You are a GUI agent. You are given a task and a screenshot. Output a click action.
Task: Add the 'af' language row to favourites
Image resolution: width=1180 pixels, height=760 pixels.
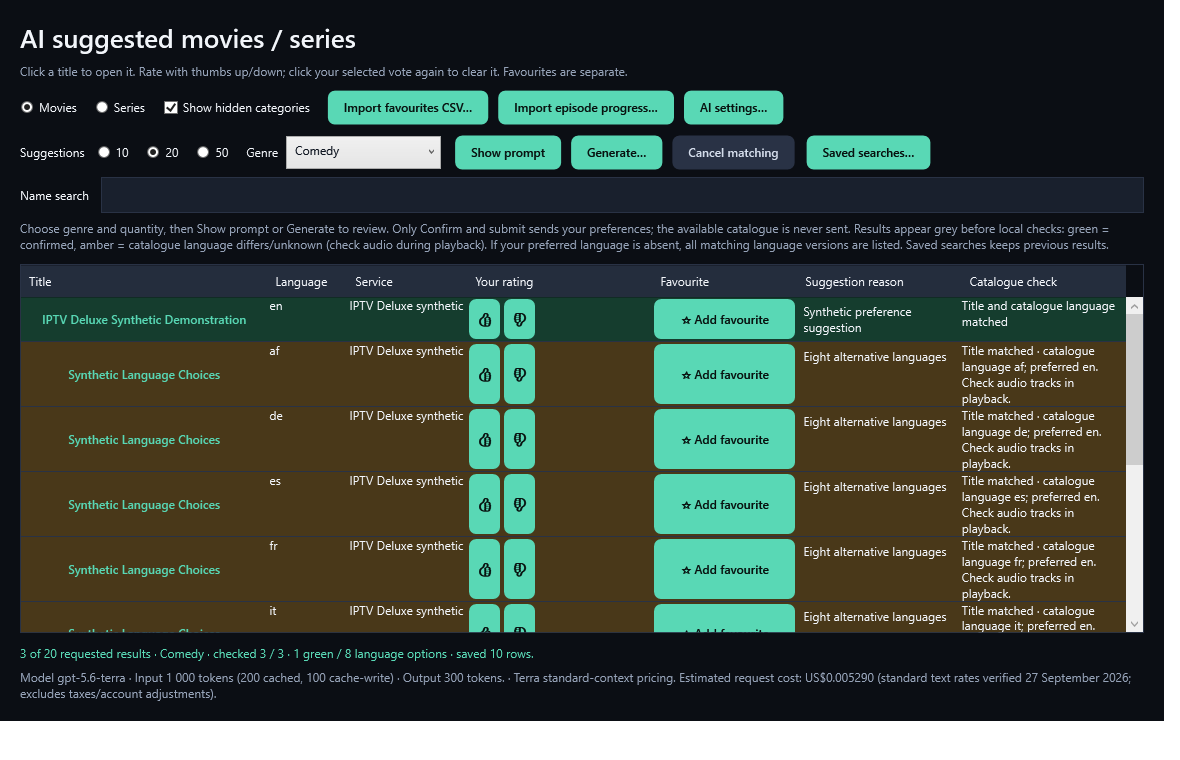(724, 374)
